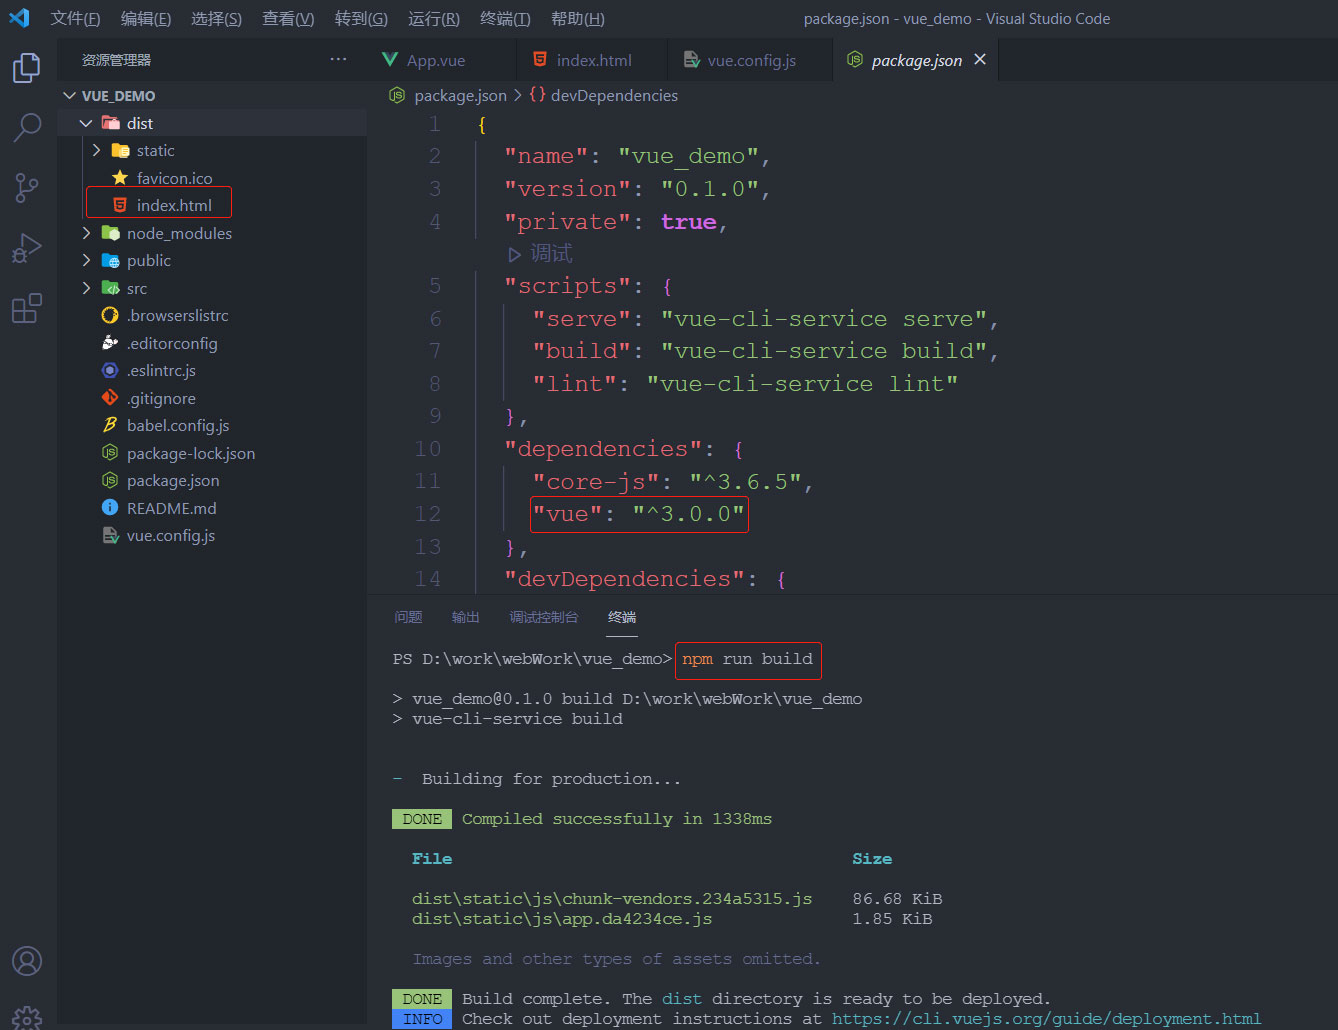This screenshot has height=1030, width=1338.
Task: Open the 编辑(E) menu
Action: 146,19
